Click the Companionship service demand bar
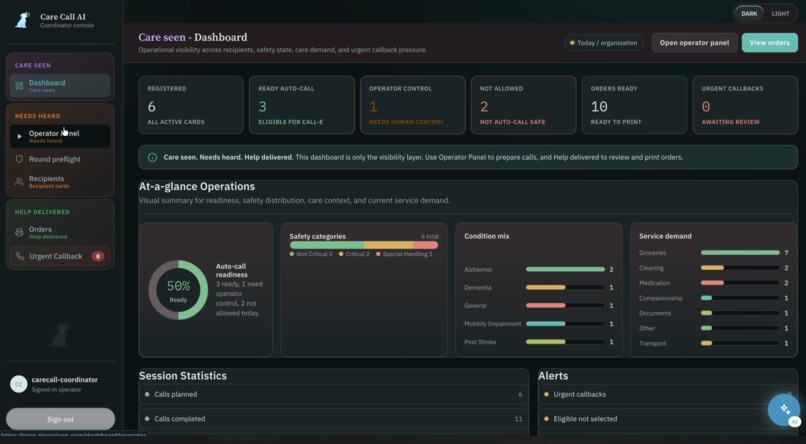 740,298
